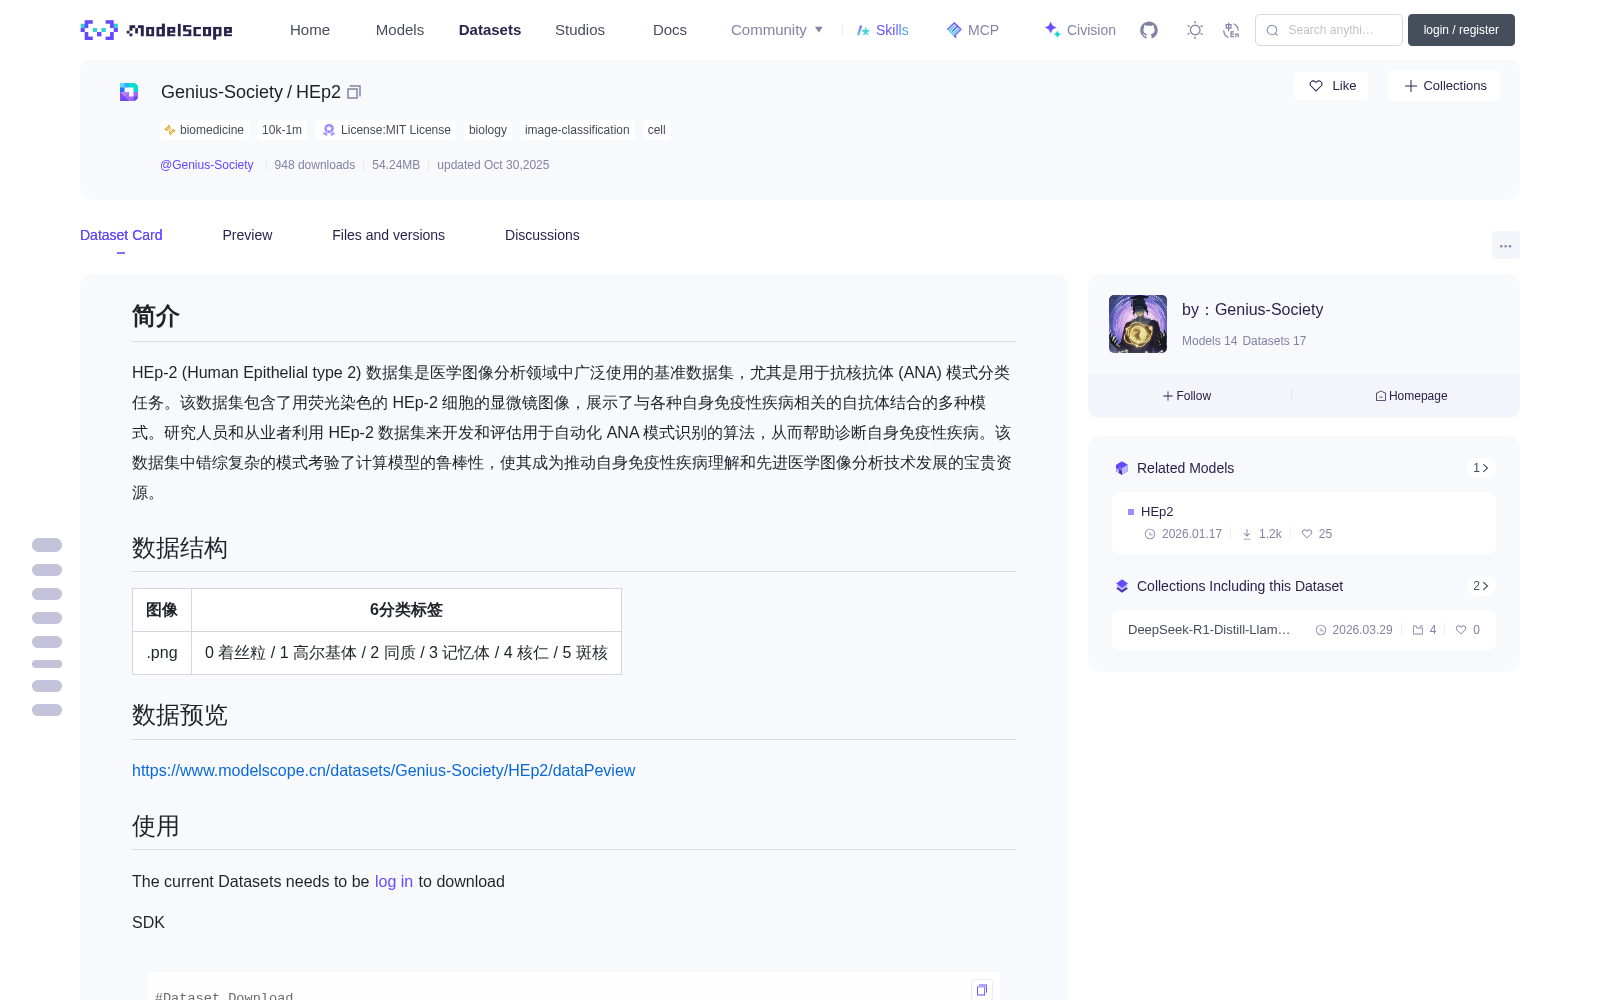Screen dimensions: 1600x1000
Task: Click the 'Models 14' author stat
Action: click(1209, 341)
